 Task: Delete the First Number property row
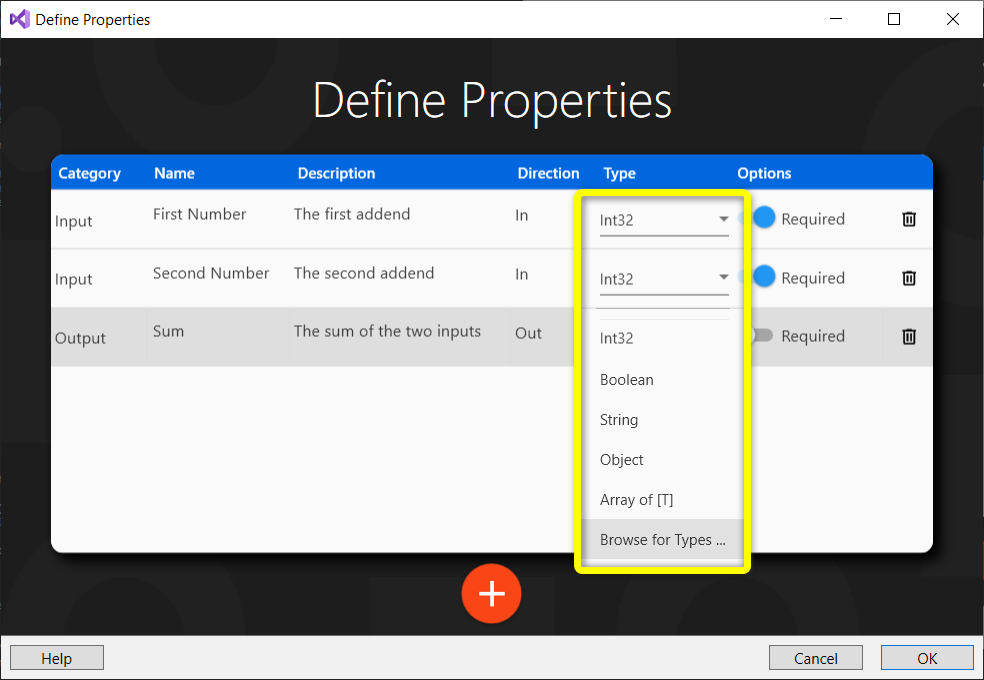[908, 219]
